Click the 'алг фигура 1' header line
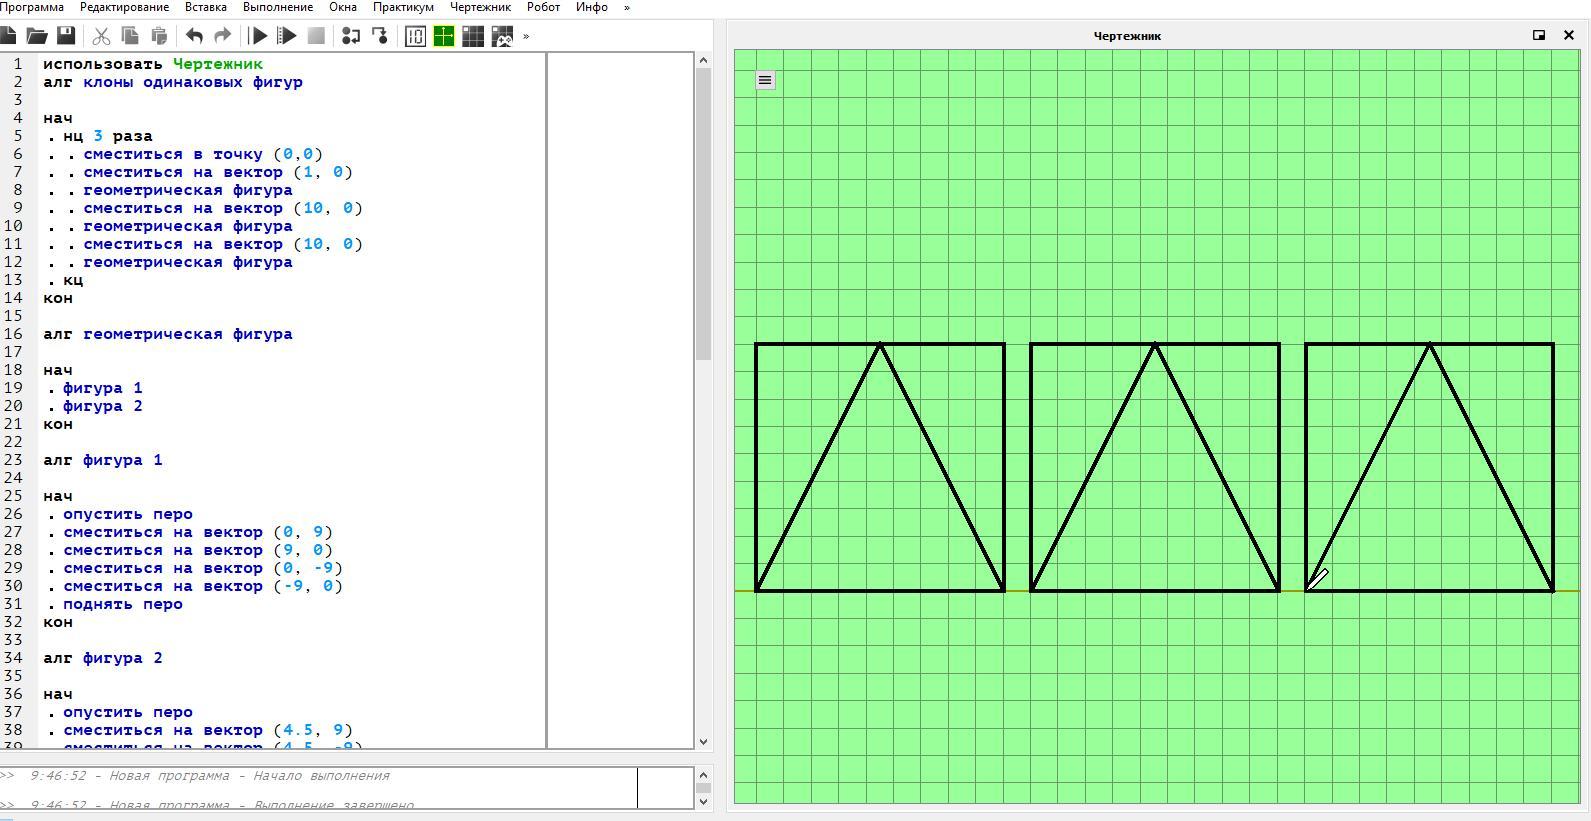The width and height of the screenshot is (1591, 821). (103, 460)
